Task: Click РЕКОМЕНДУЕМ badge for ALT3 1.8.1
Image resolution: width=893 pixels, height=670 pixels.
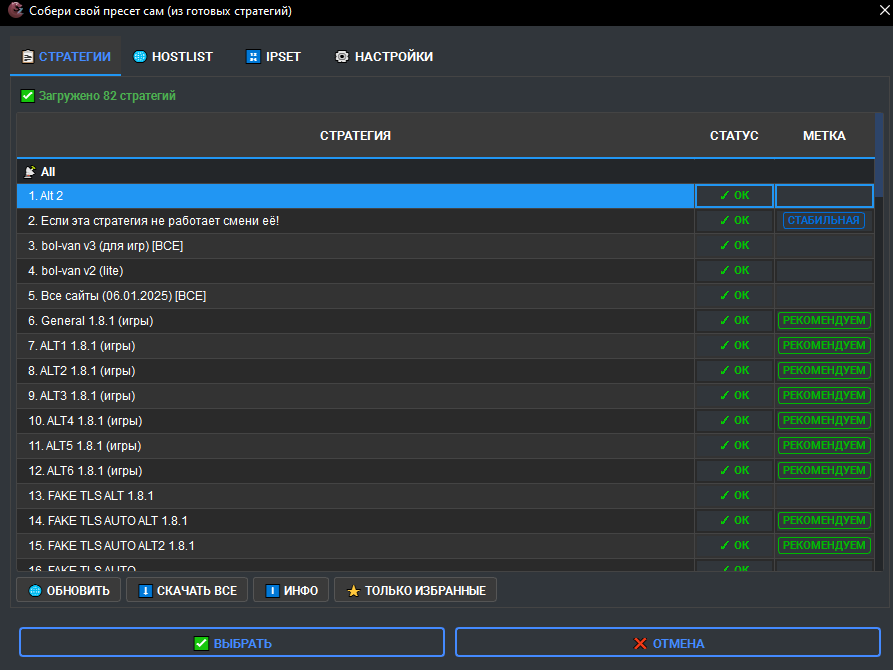Action: coord(824,395)
